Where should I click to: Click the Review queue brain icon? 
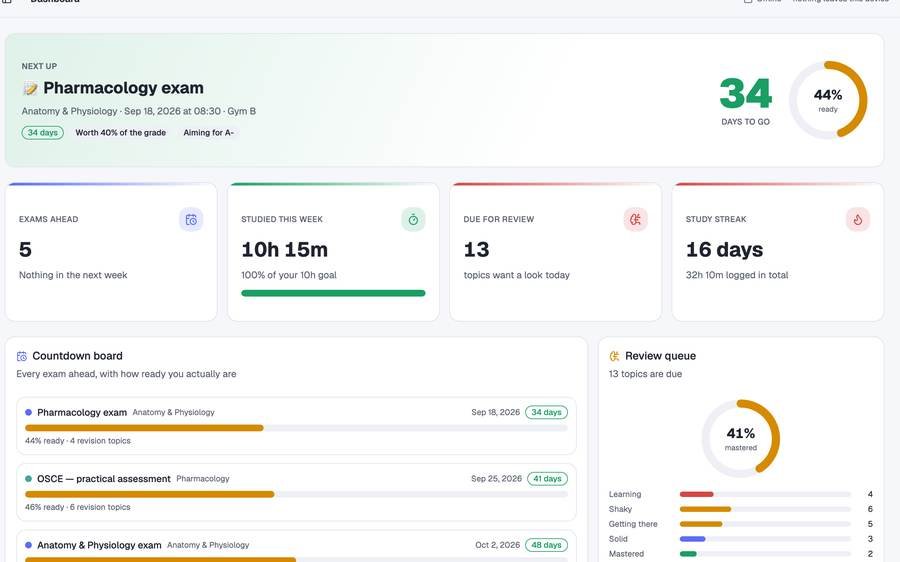(x=614, y=356)
